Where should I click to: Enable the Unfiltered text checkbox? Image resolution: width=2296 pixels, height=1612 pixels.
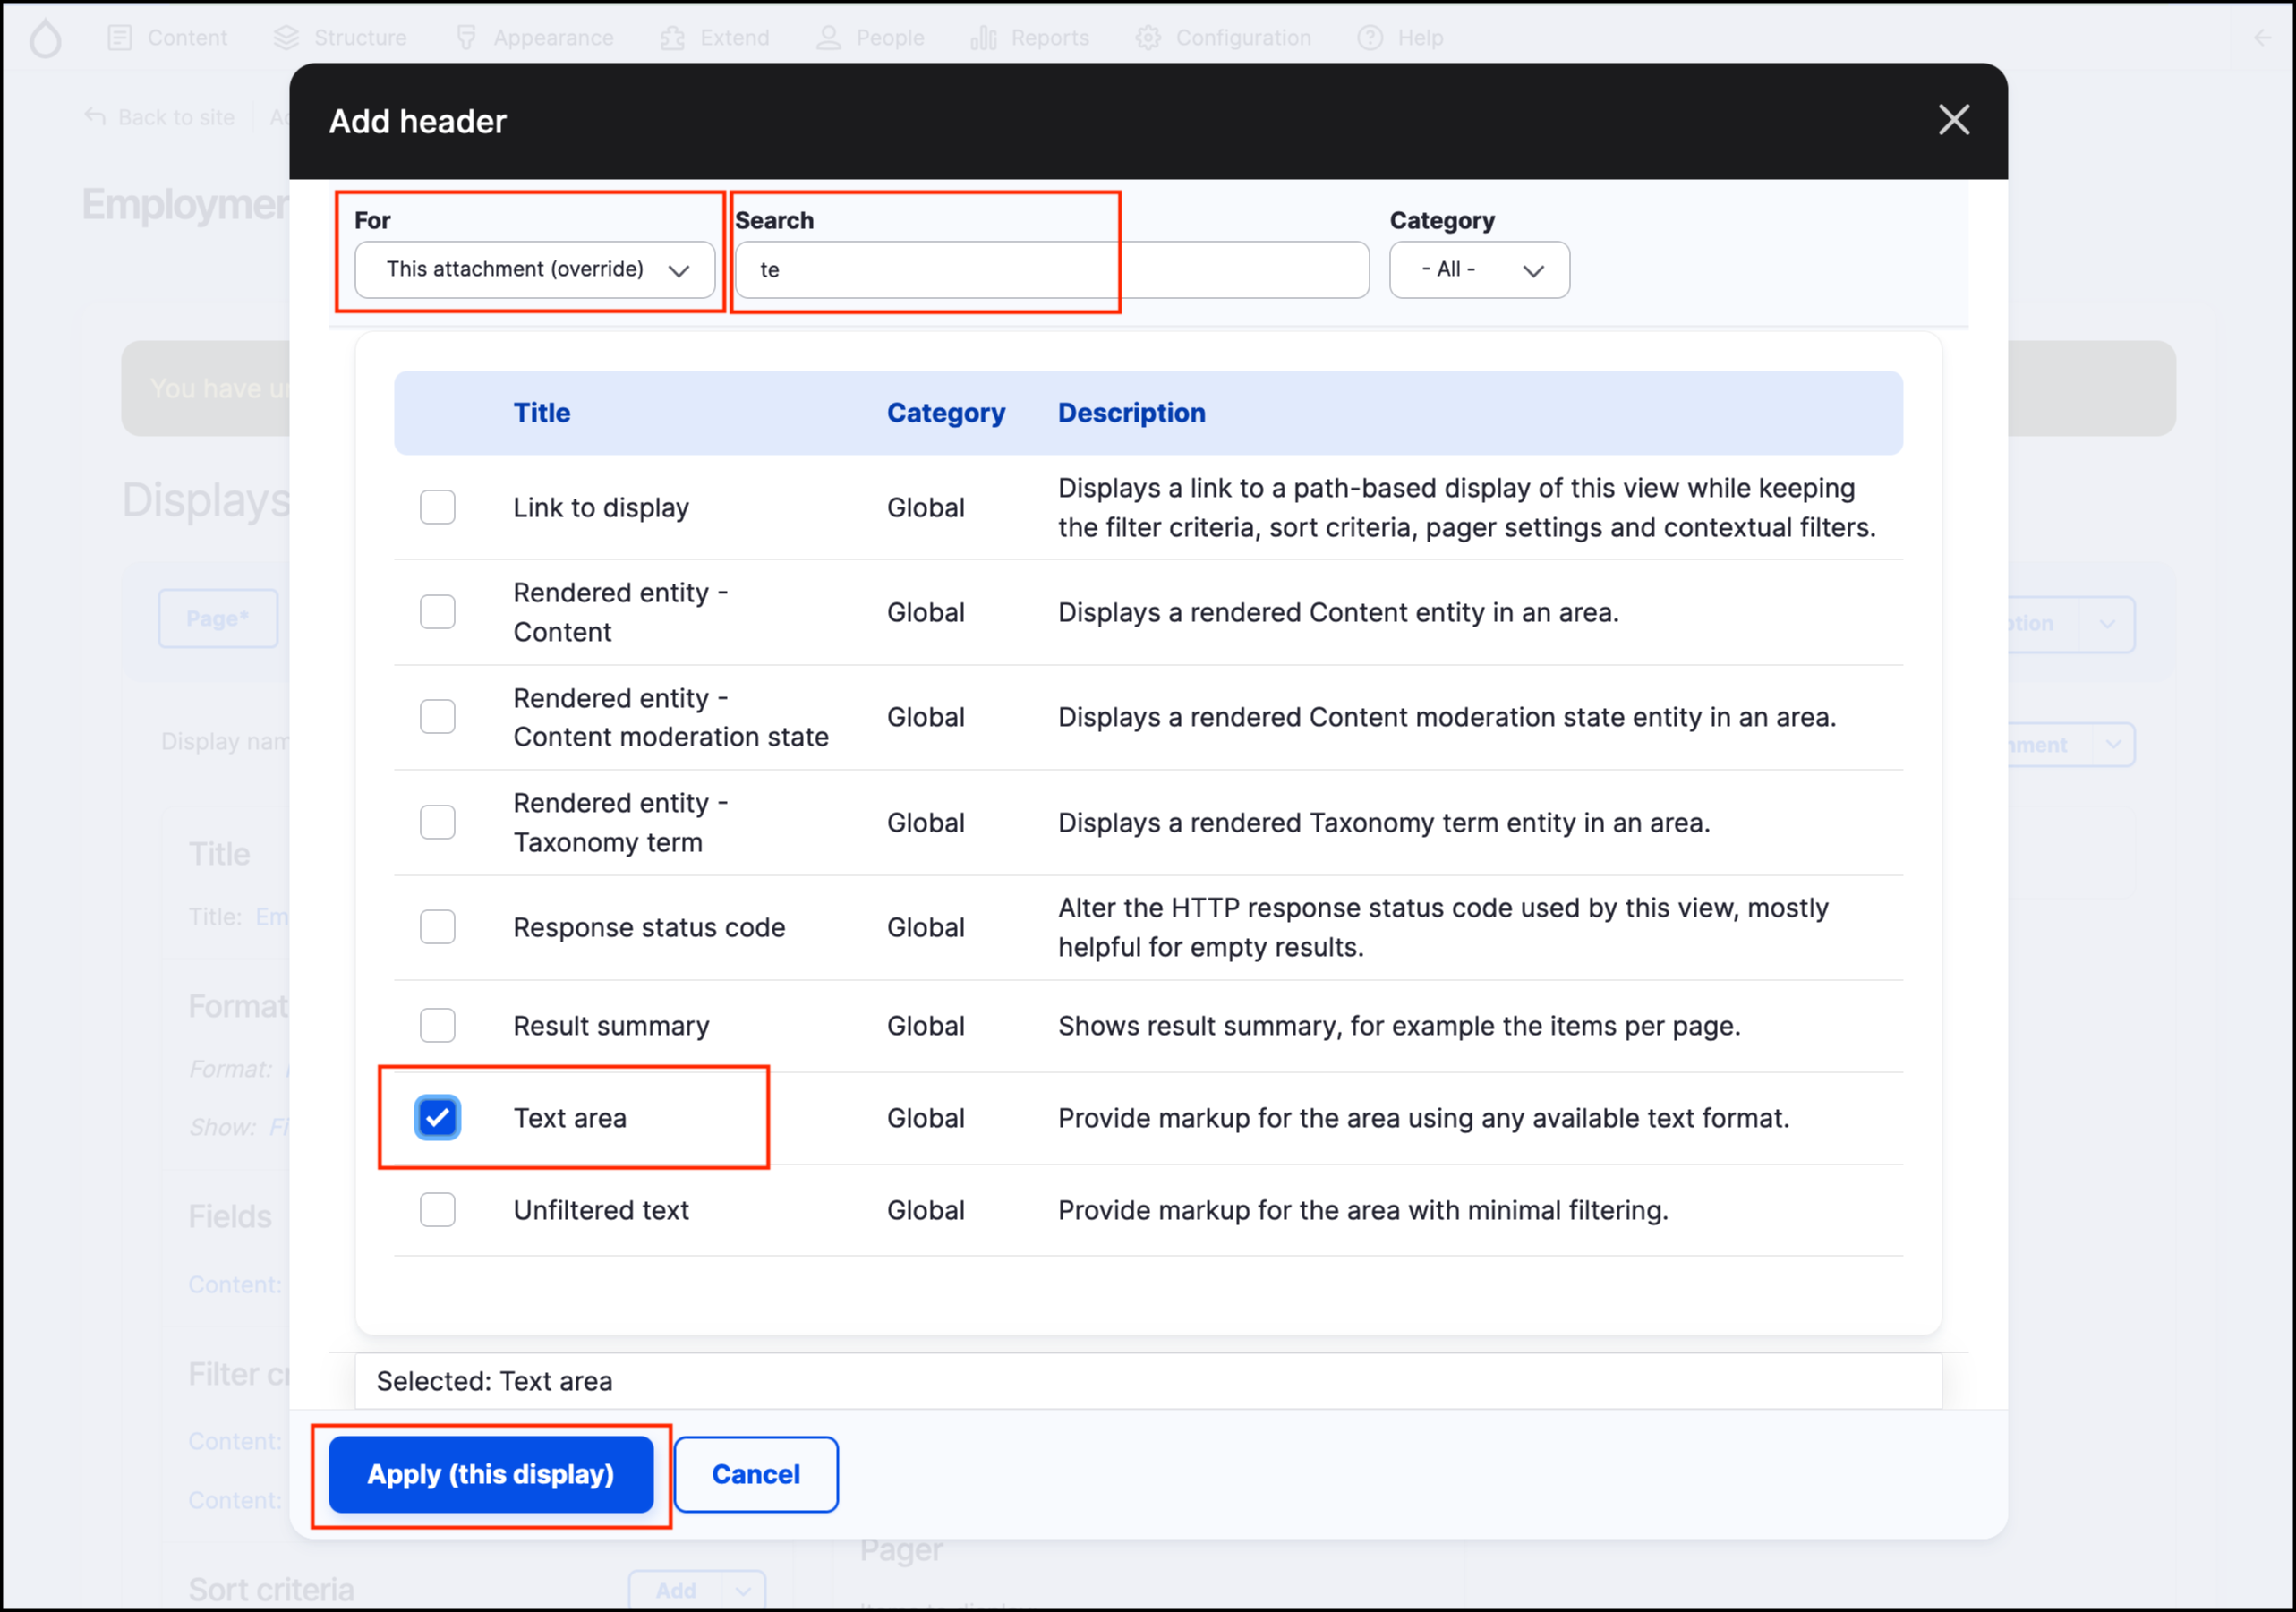(437, 1210)
